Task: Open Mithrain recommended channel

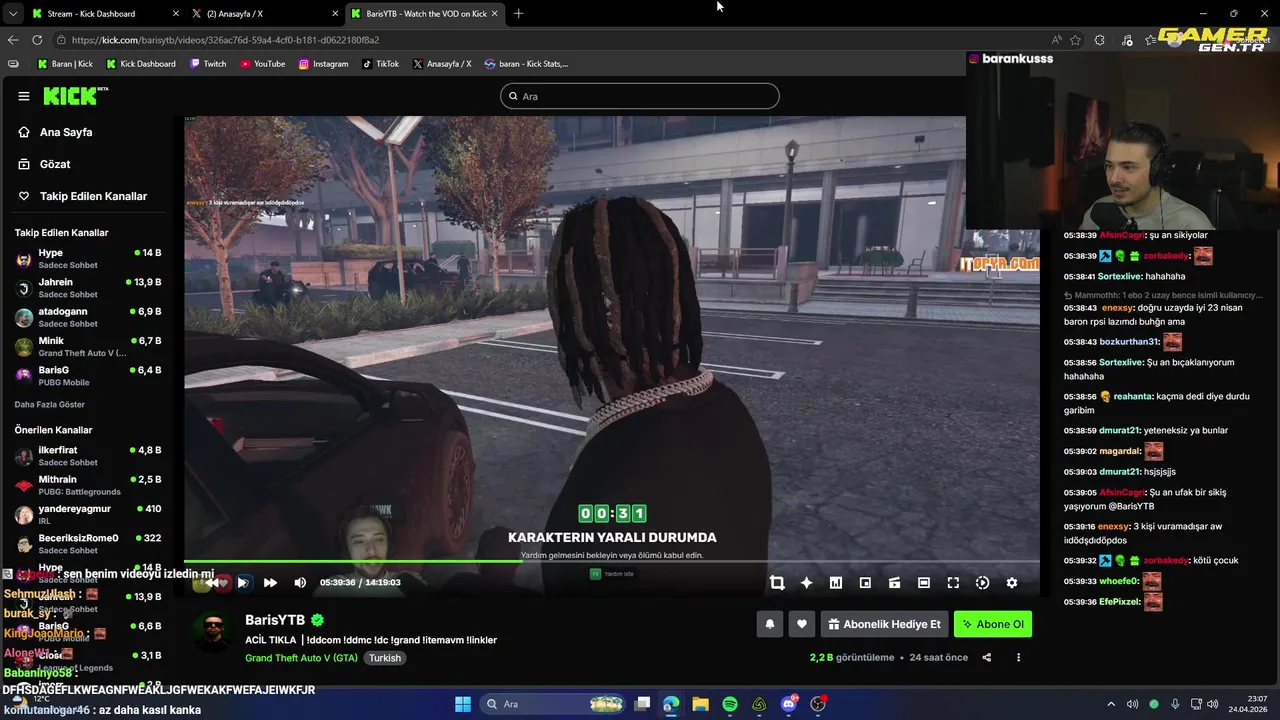Action: [x=88, y=485]
